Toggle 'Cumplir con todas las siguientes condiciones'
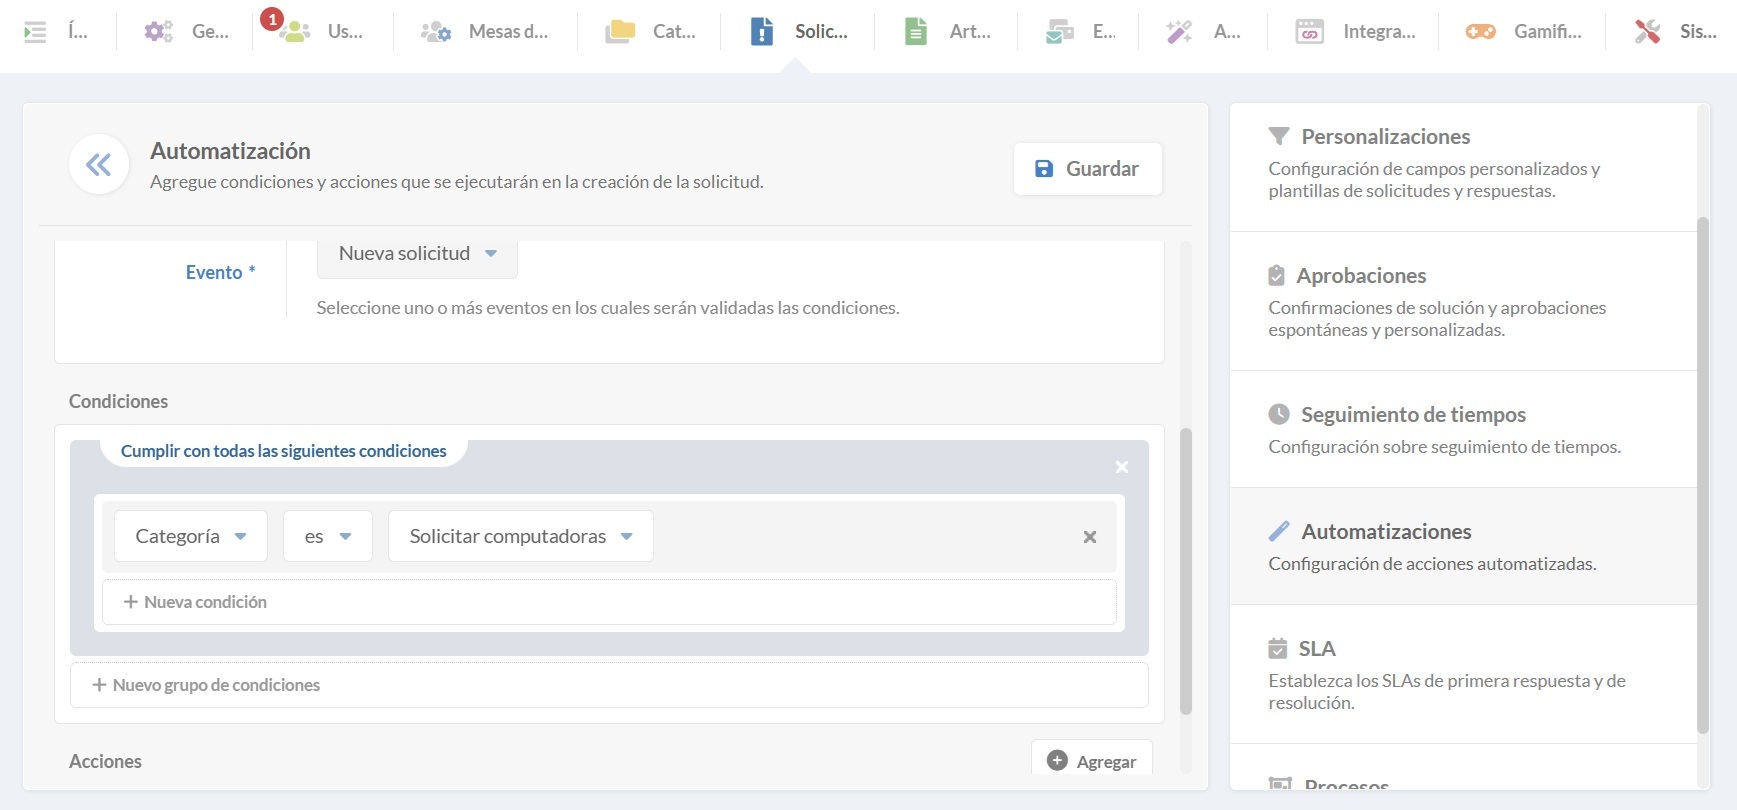The width and height of the screenshot is (1737, 810). click(x=283, y=451)
